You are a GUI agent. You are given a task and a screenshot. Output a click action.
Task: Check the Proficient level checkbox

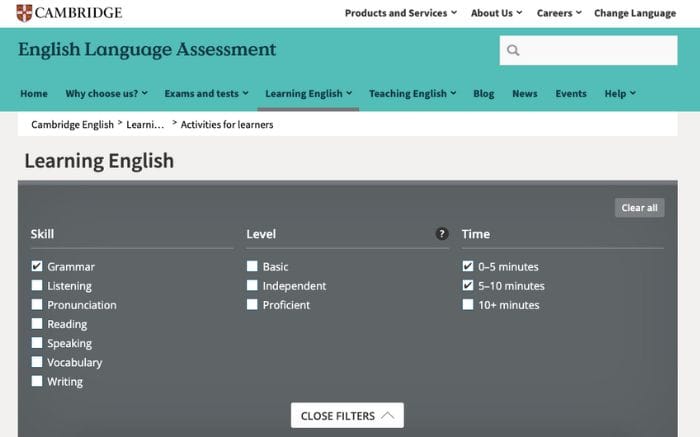pyautogui.click(x=252, y=305)
